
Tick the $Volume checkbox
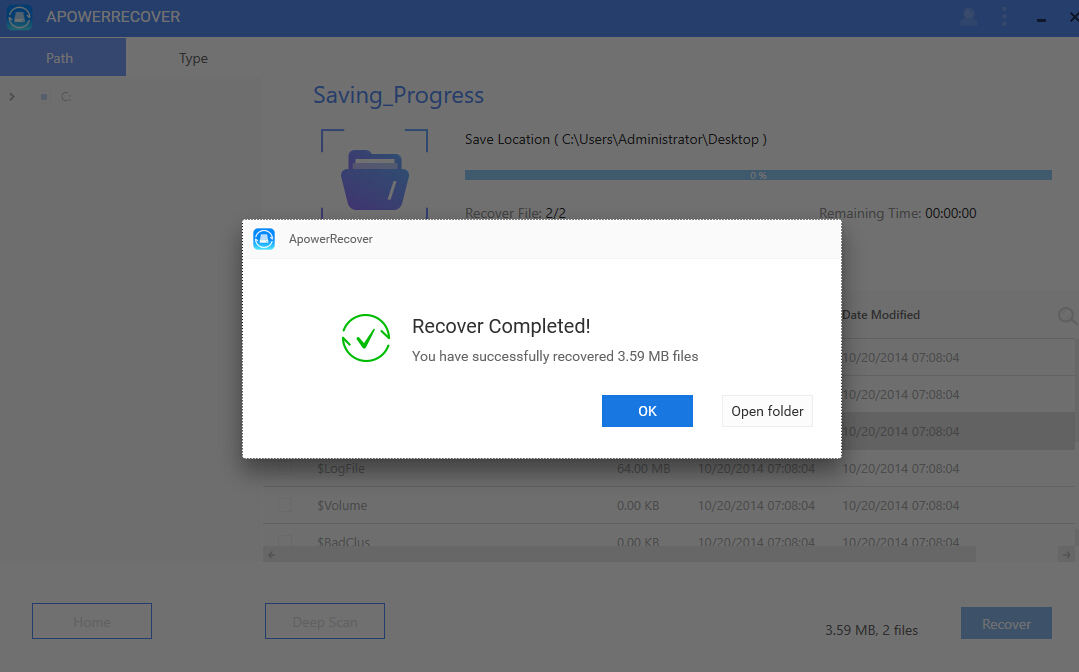pyautogui.click(x=285, y=506)
